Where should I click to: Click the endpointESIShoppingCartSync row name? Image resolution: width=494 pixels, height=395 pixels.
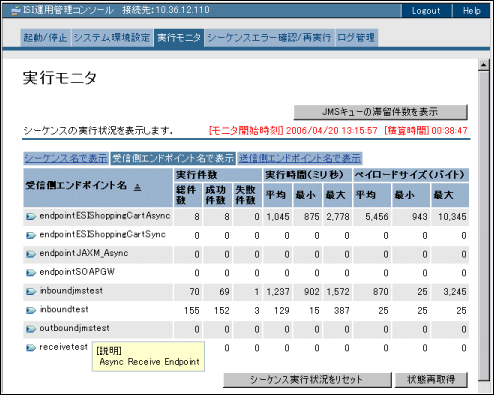pyautogui.click(x=103, y=235)
